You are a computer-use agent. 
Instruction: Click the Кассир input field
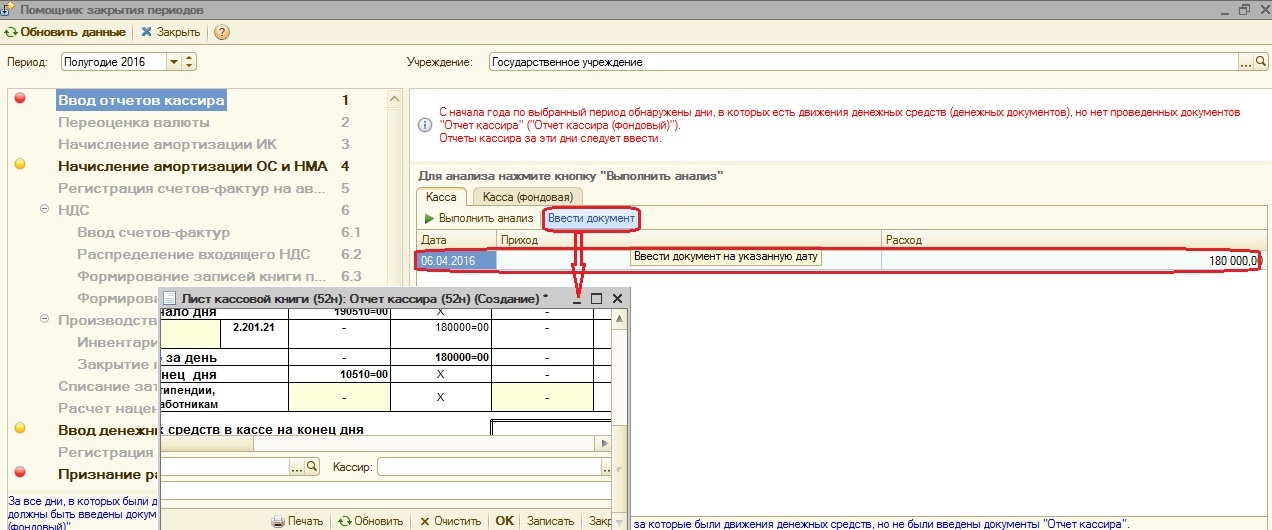(x=493, y=467)
